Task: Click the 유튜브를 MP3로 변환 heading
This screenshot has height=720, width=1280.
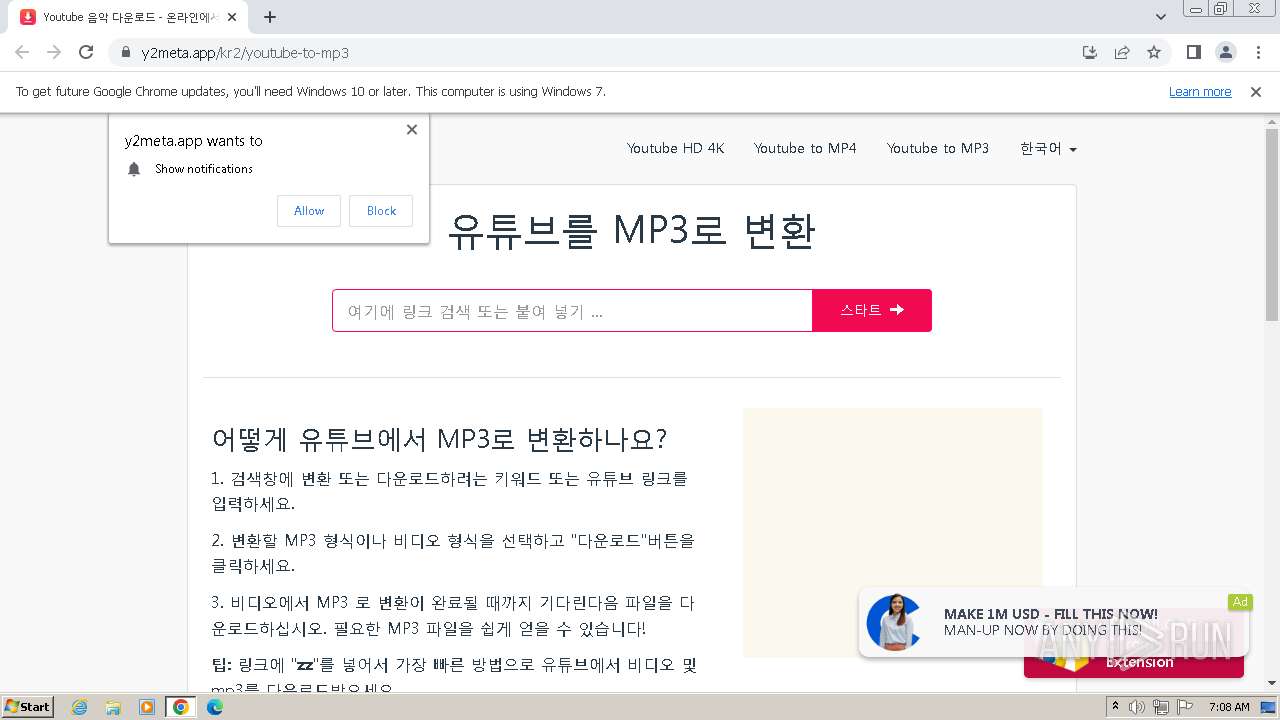Action: coord(631,231)
